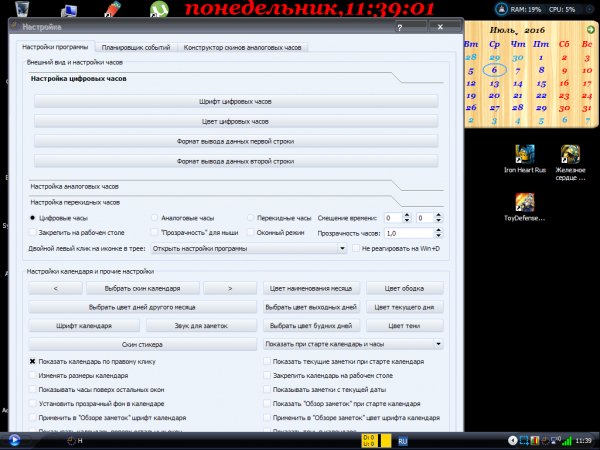600x450 pixels.
Task: Click the Прозрачность часов value field
Action: point(409,233)
